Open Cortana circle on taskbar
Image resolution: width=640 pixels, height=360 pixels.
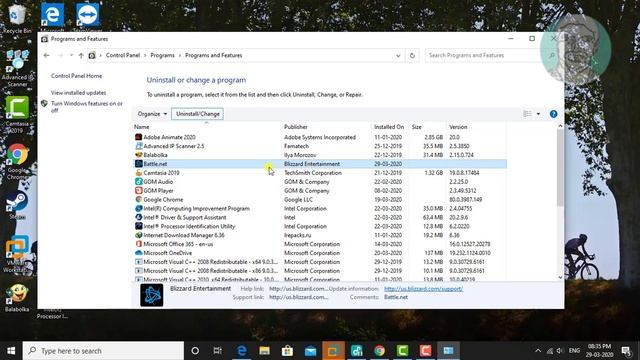tap(195, 351)
